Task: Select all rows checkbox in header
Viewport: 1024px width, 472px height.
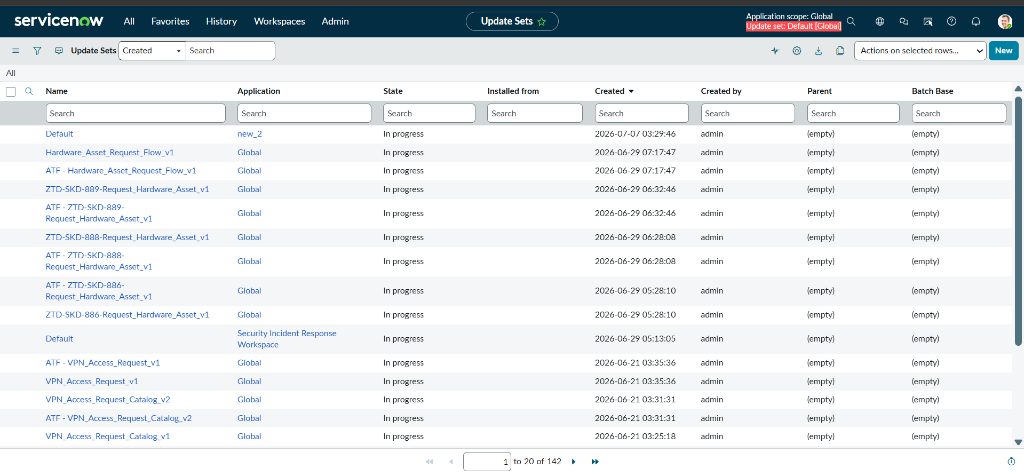Action: point(11,92)
